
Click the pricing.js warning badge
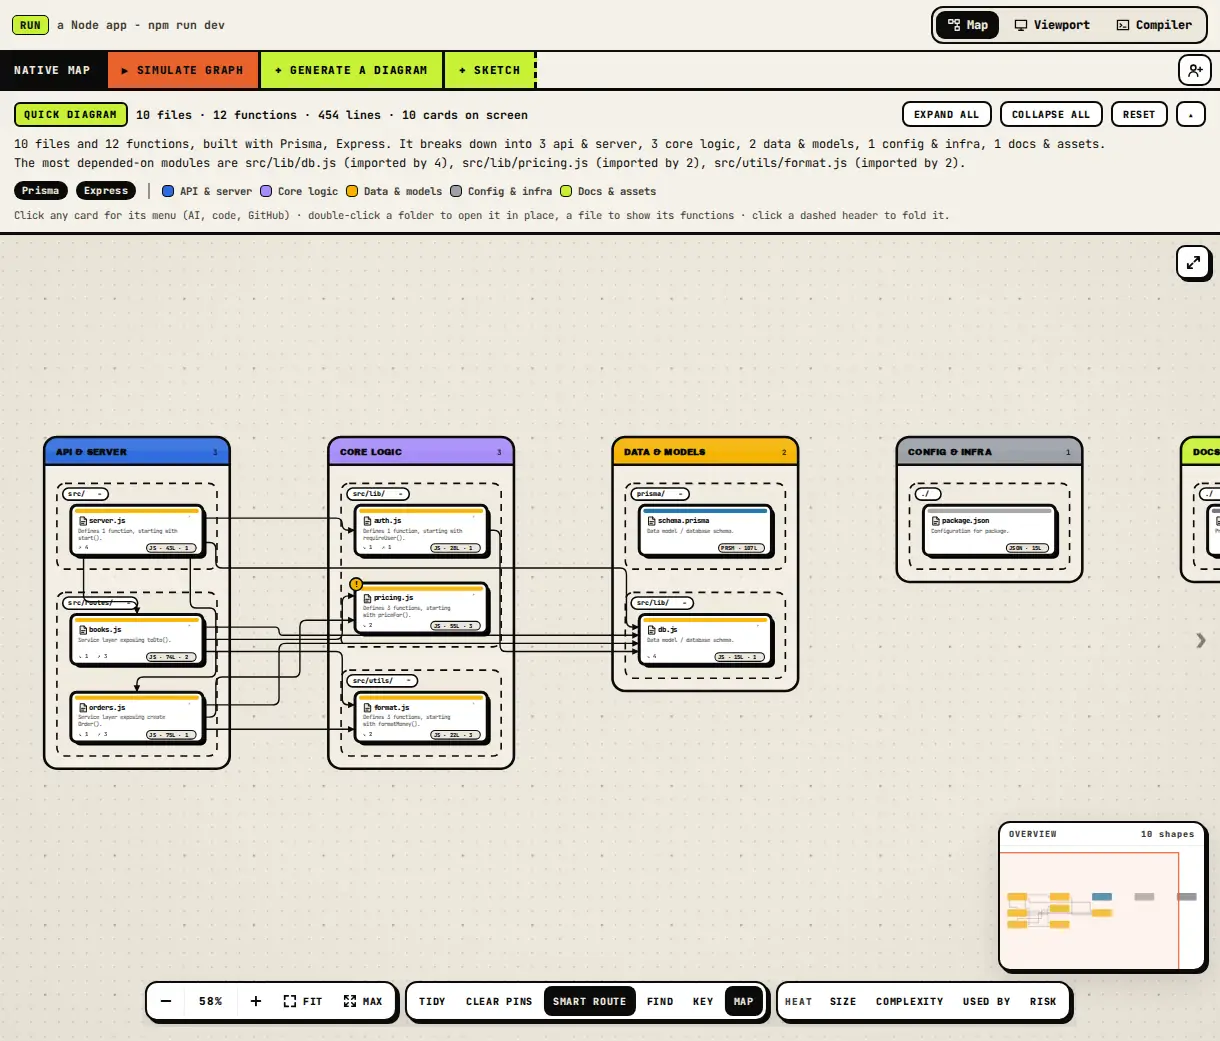point(356,584)
